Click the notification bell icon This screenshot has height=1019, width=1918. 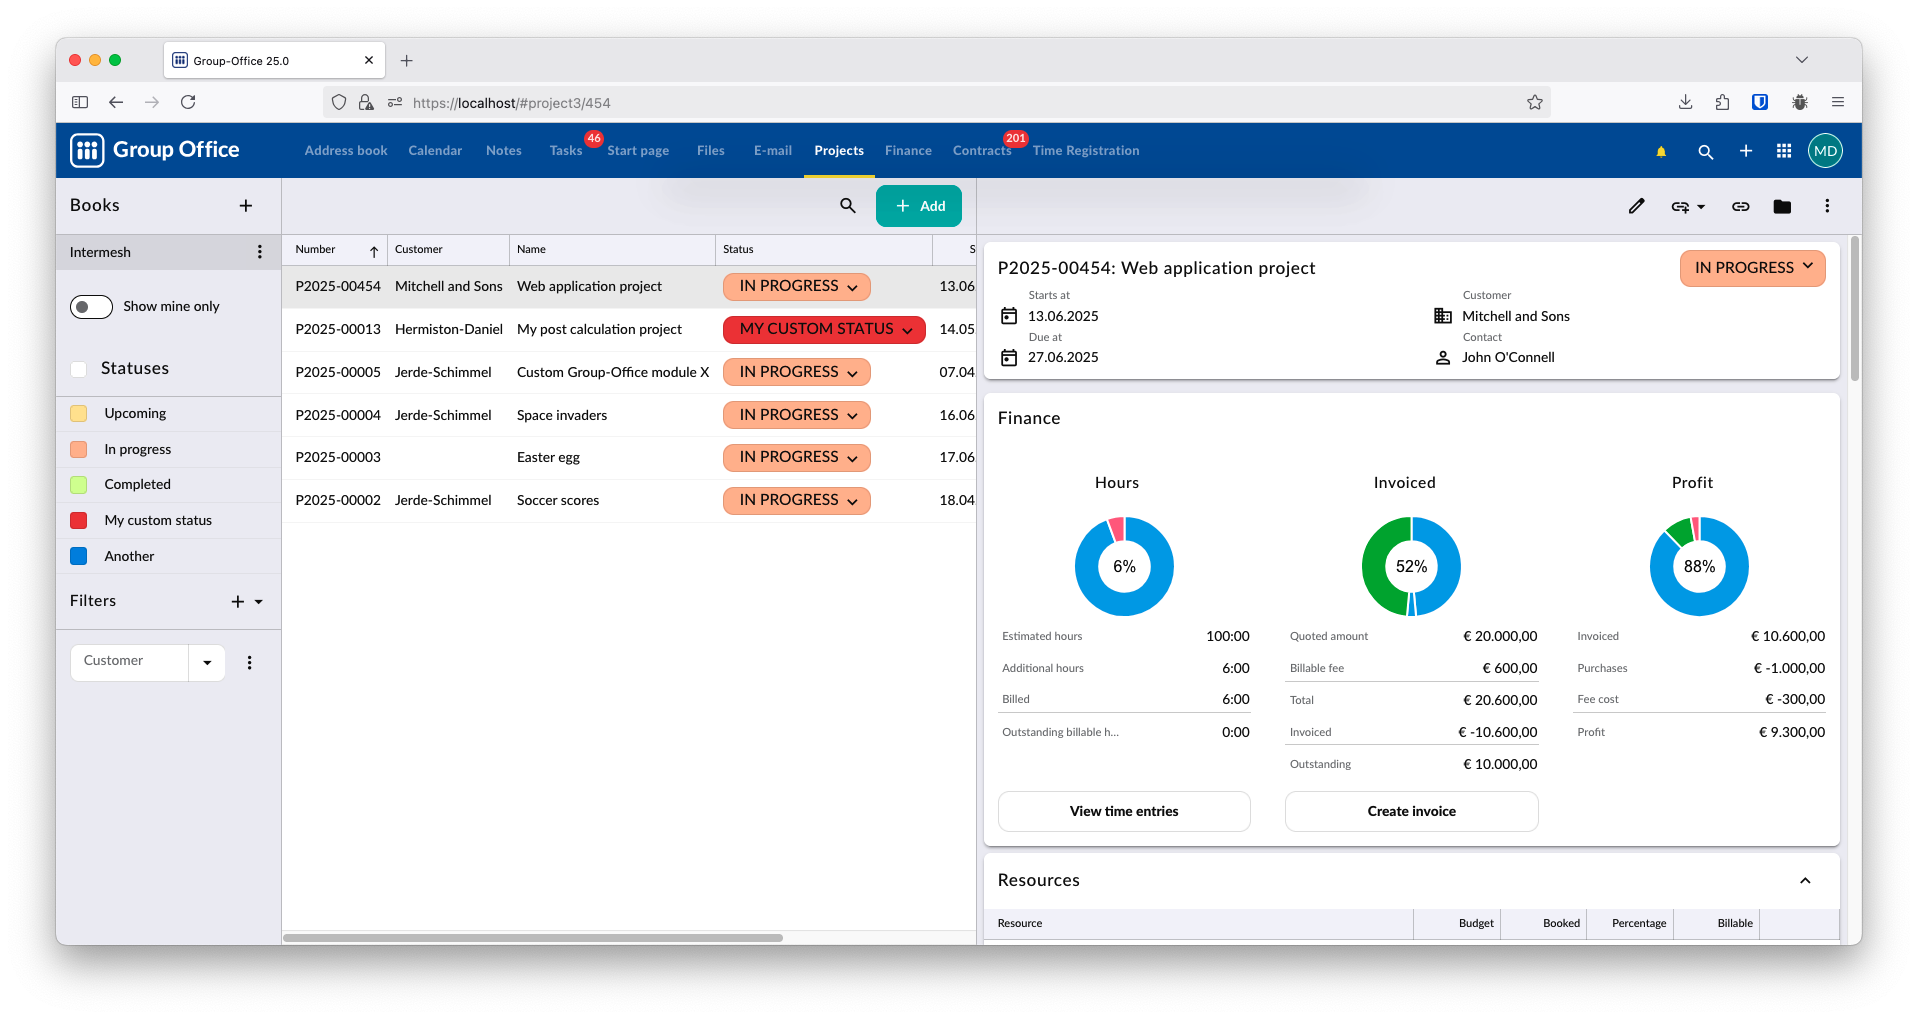coord(1661,151)
